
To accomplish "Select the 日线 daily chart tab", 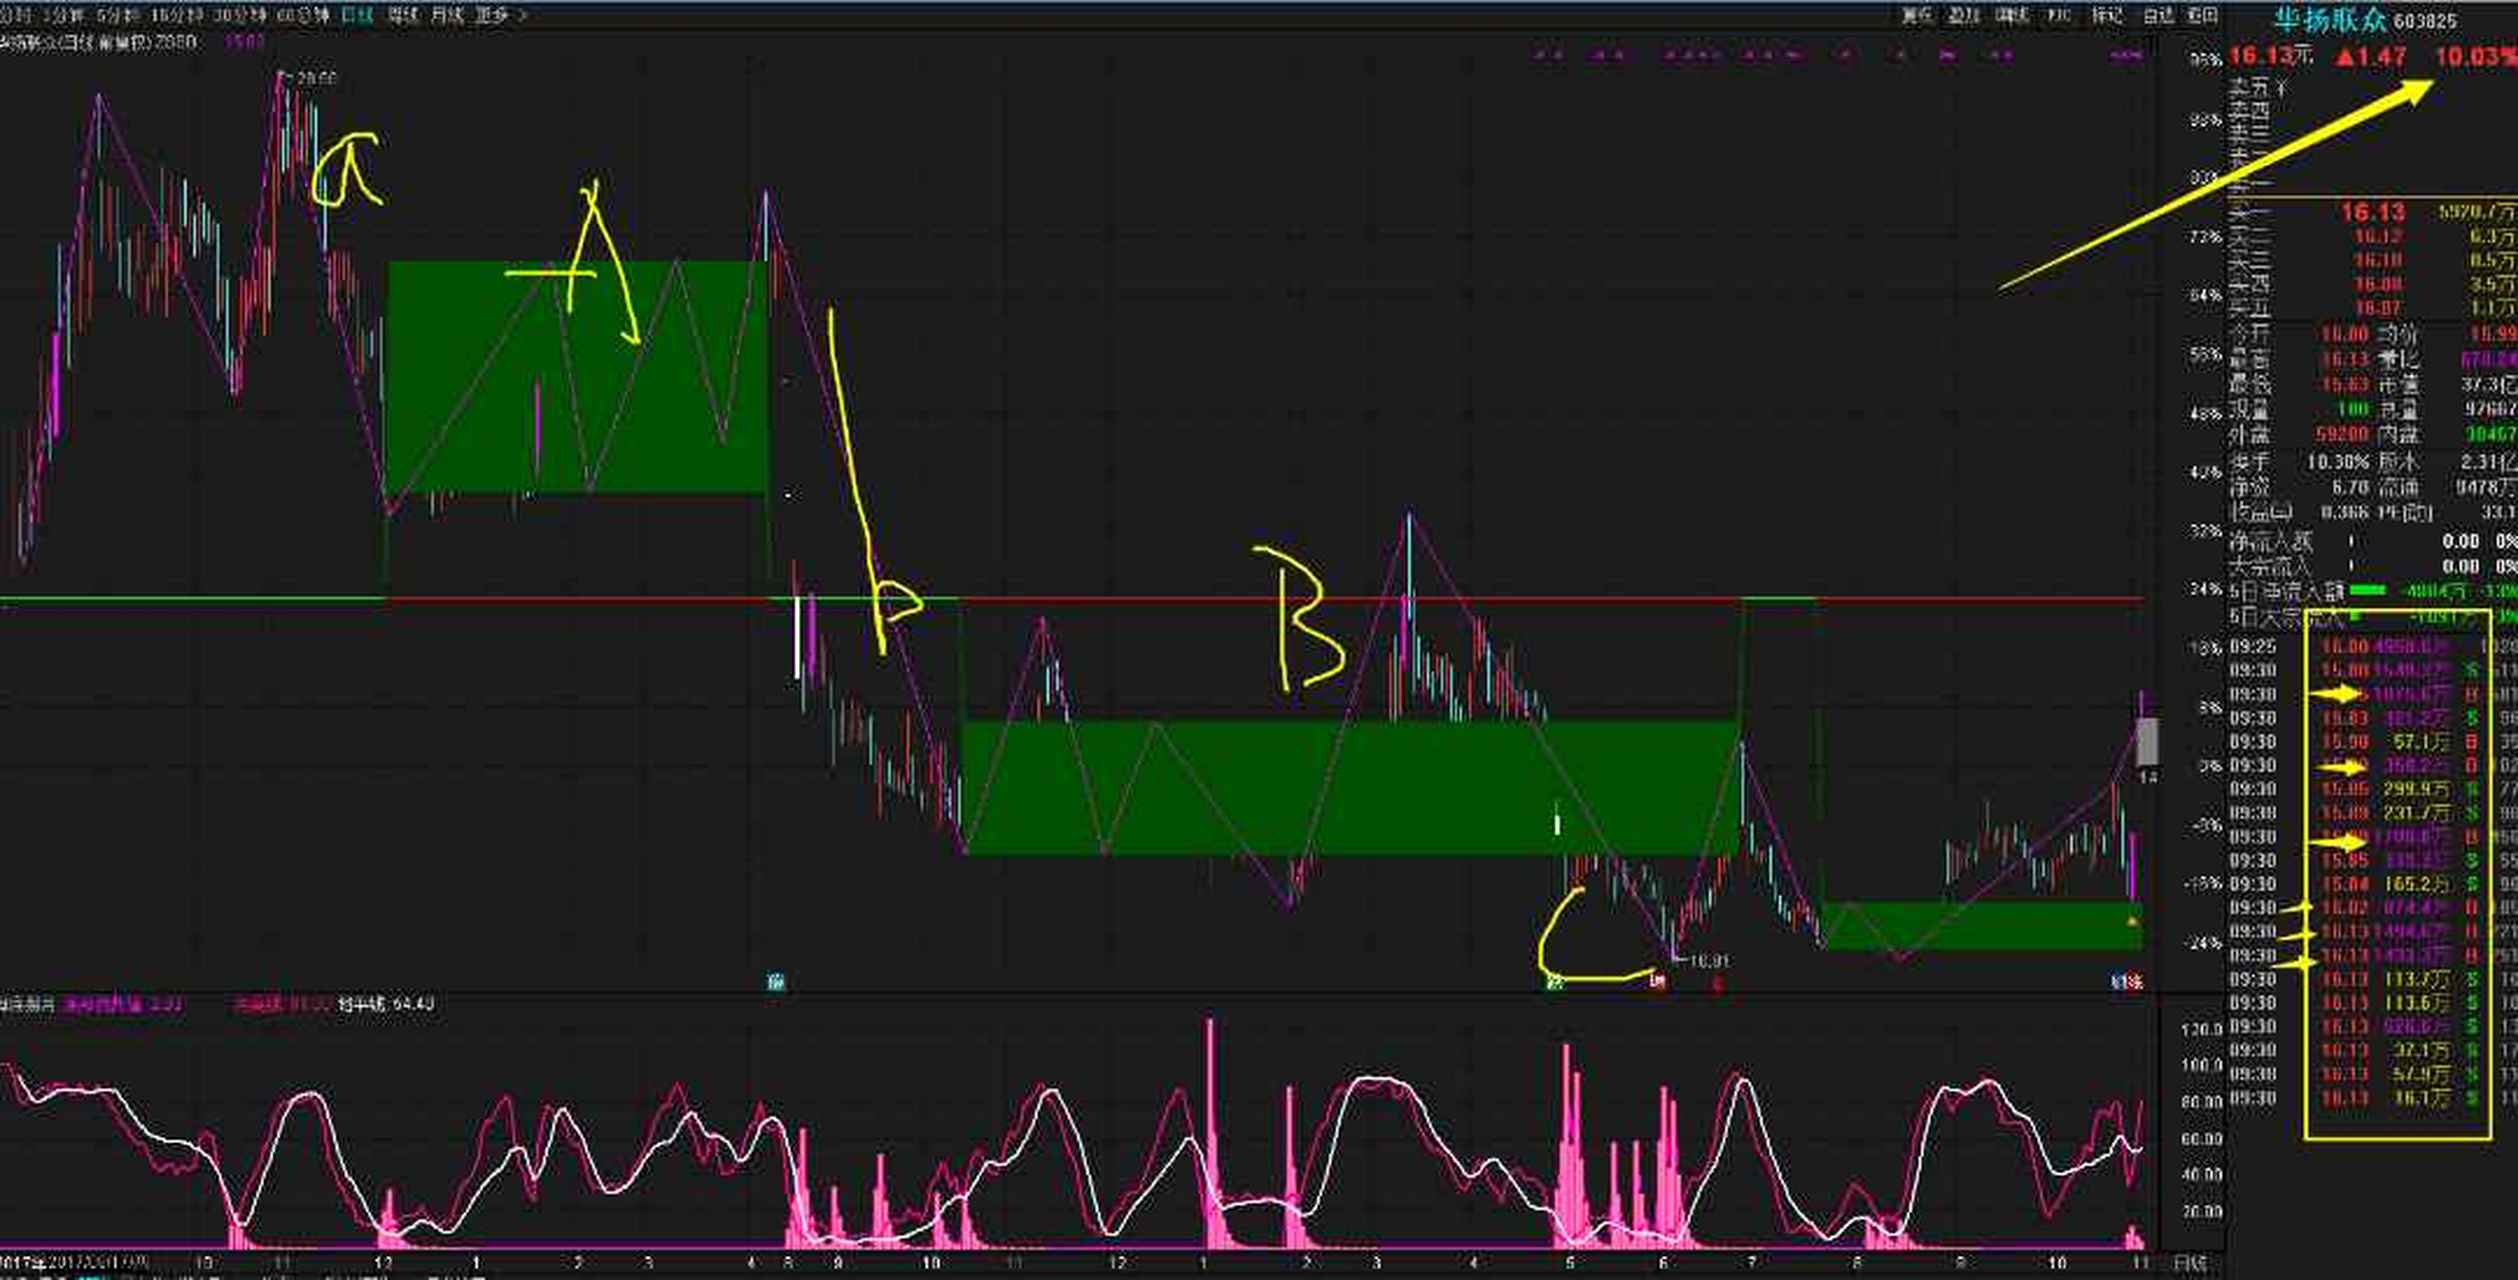I will [x=357, y=16].
